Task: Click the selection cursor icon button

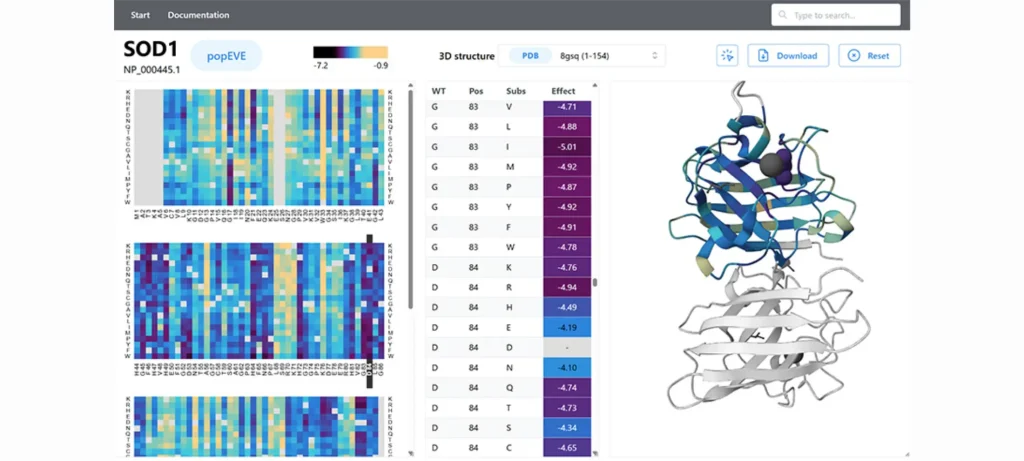Action: point(727,56)
